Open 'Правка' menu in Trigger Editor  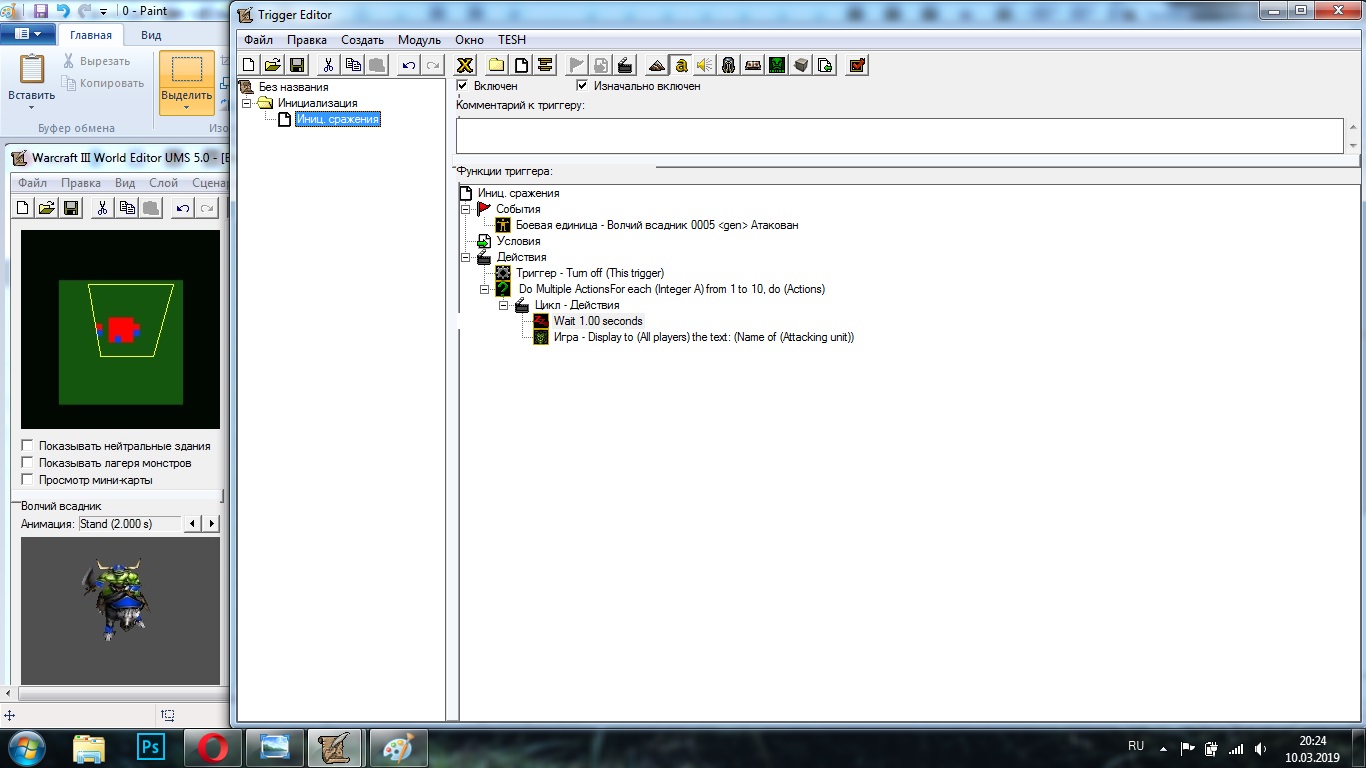[307, 40]
